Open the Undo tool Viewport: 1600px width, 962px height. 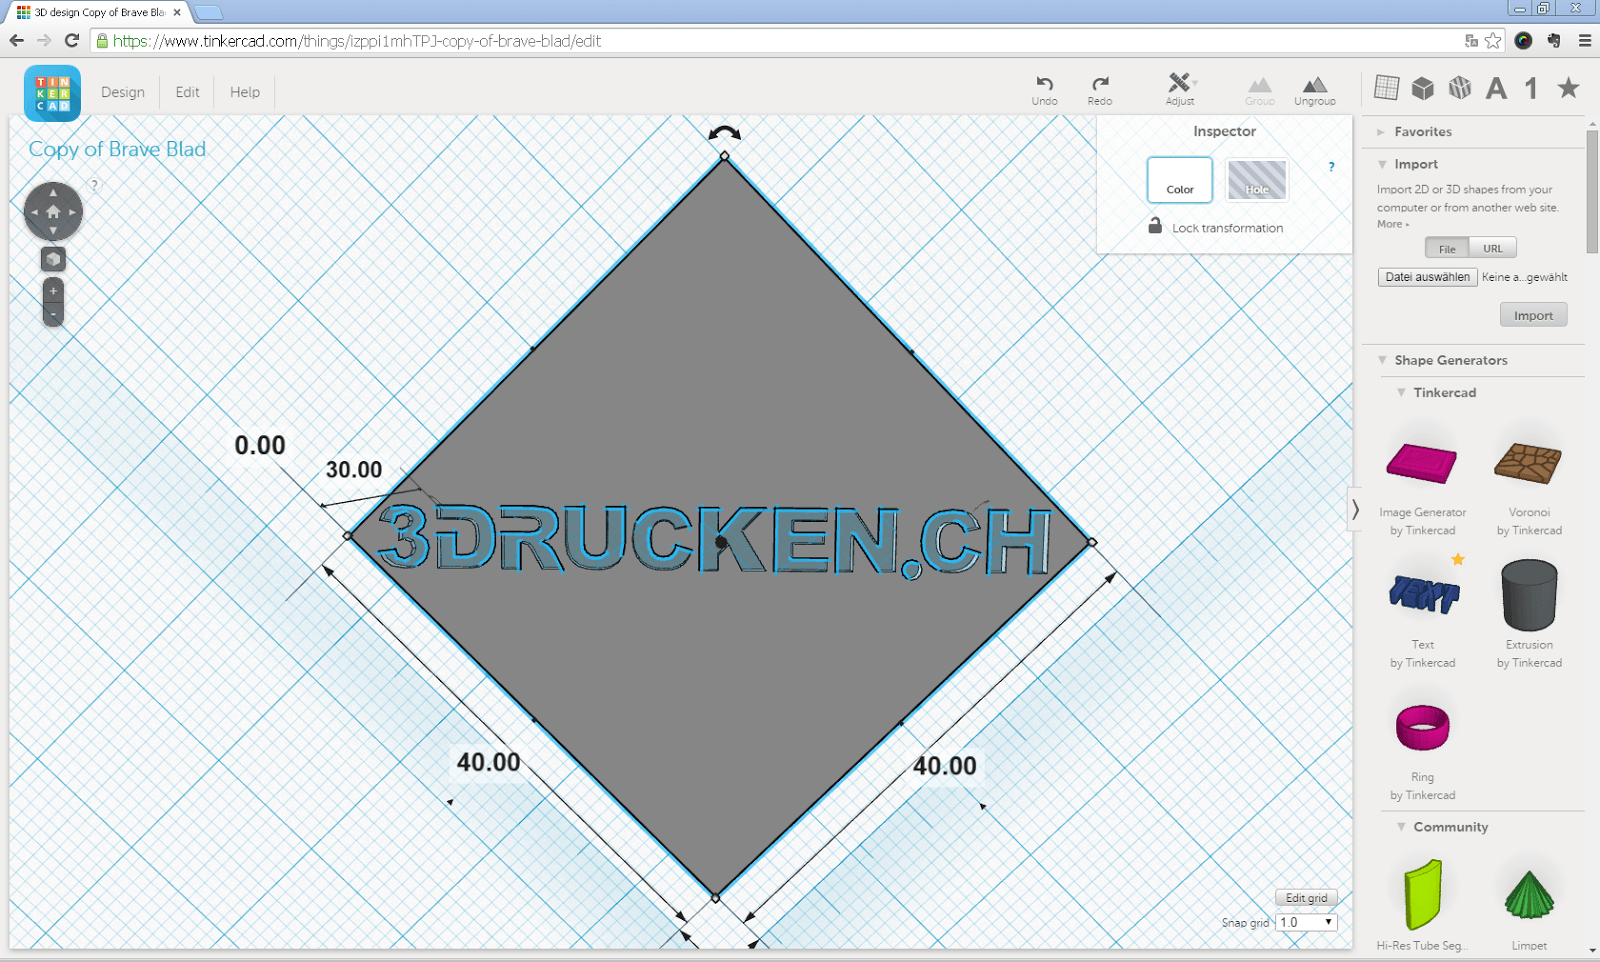click(1044, 89)
